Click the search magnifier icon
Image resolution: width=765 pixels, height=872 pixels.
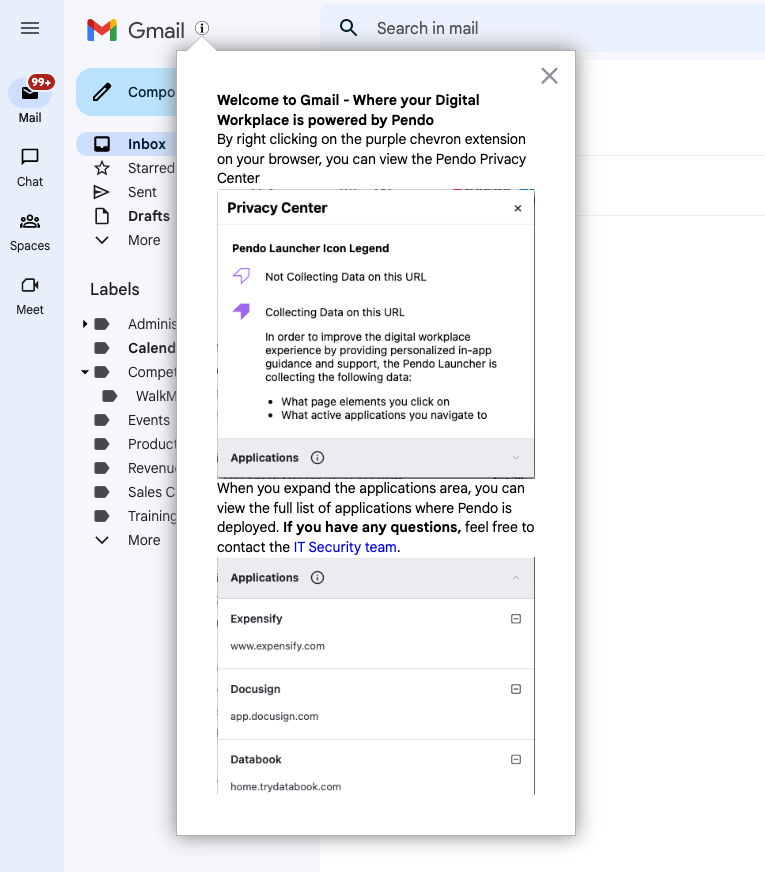click(x=349, y=28)
